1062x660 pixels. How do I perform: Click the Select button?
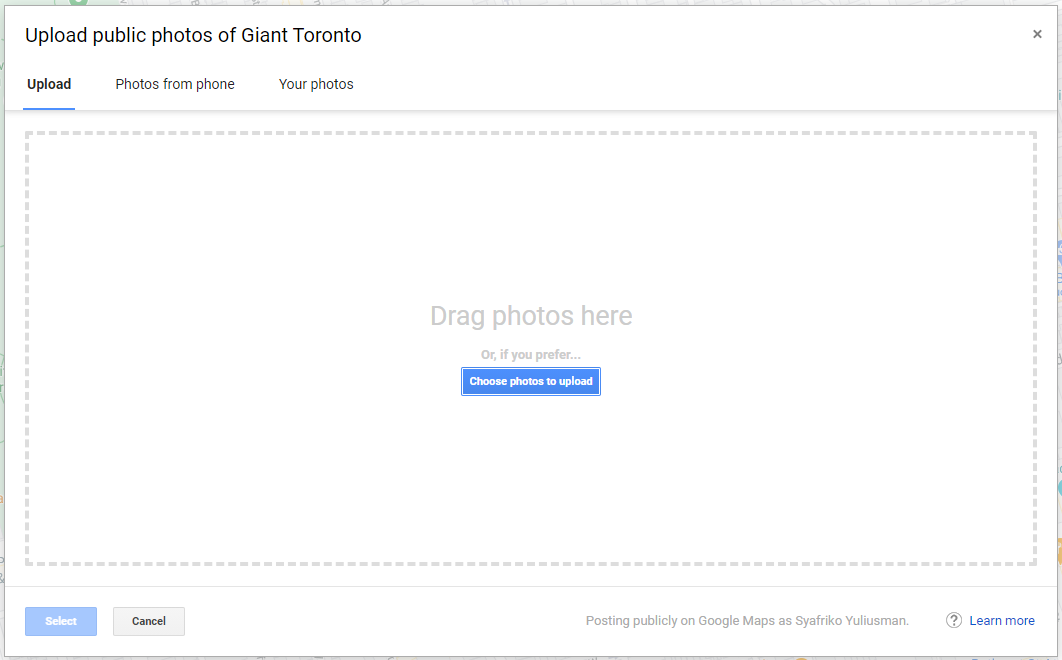pos(61,621)
